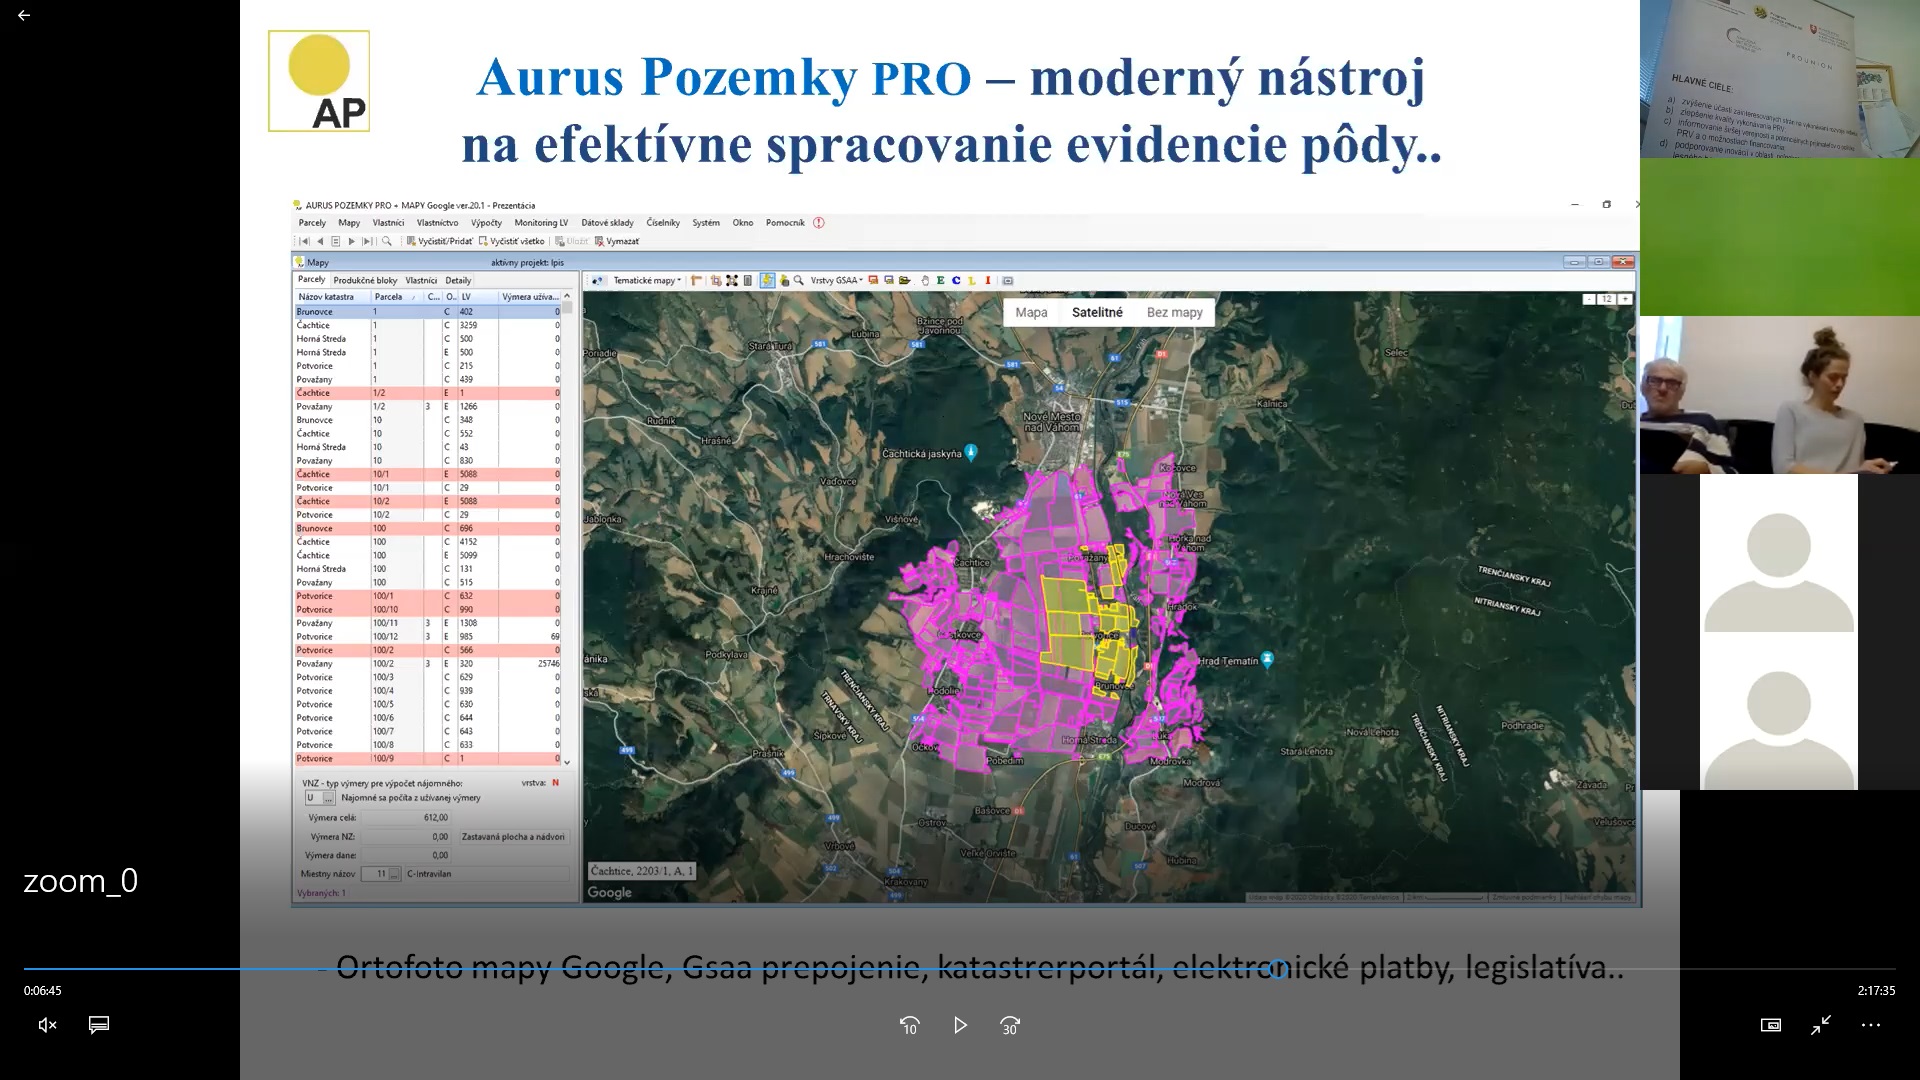The height and width of the screenshot is (1080, 1920).
Task: Click map zoom plus button
Action: point(1626,299)
